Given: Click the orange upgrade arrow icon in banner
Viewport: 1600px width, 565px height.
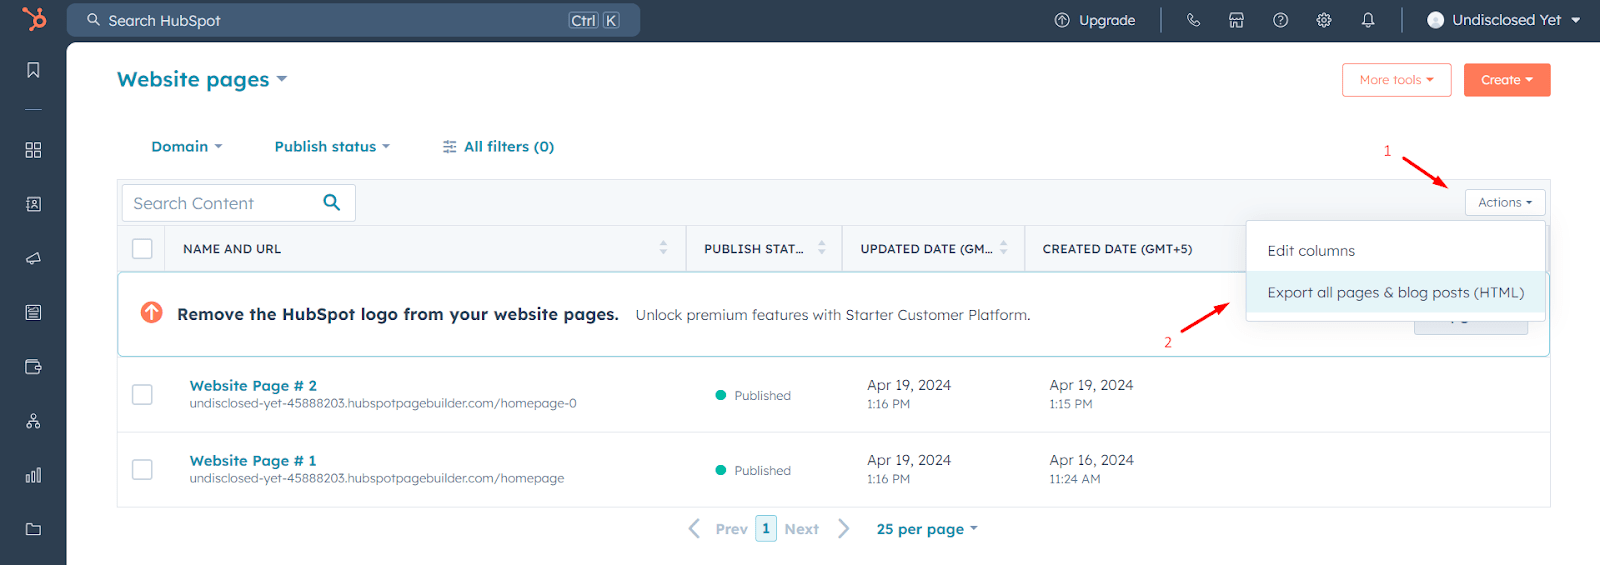Looking at the screenshot, I should pos(152,312).
